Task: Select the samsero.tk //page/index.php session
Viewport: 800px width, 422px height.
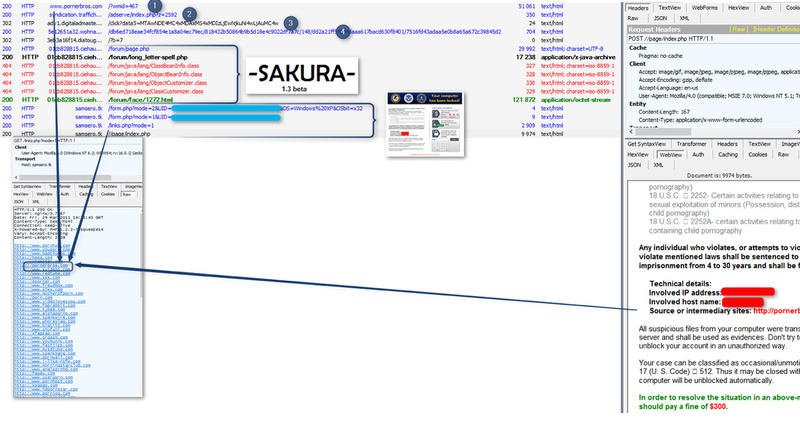Action: click(310, 134)
